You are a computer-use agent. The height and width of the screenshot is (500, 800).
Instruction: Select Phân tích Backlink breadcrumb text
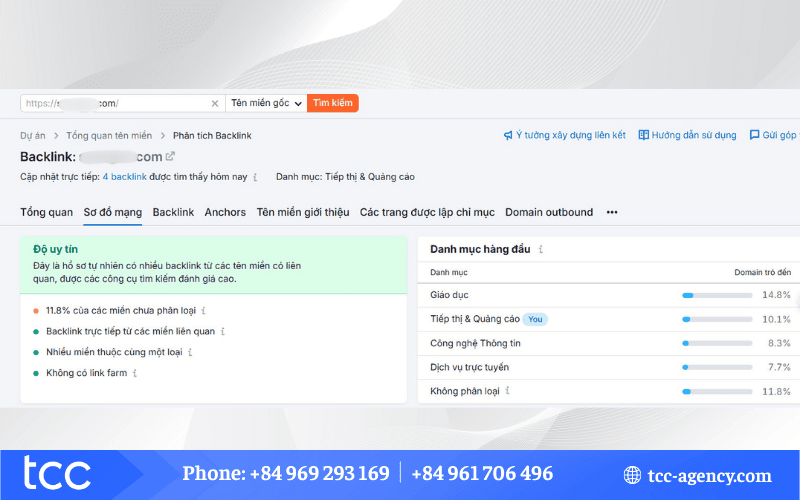coord(212,136)
